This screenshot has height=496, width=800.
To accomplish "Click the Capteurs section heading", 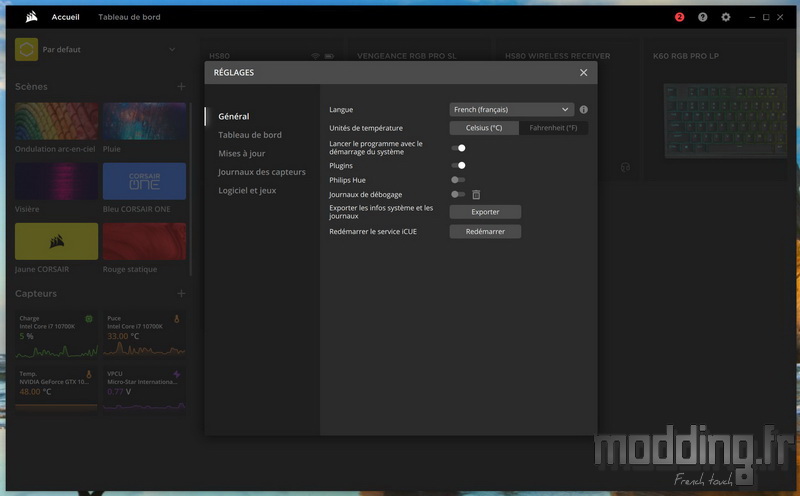I will coord(36,293).
